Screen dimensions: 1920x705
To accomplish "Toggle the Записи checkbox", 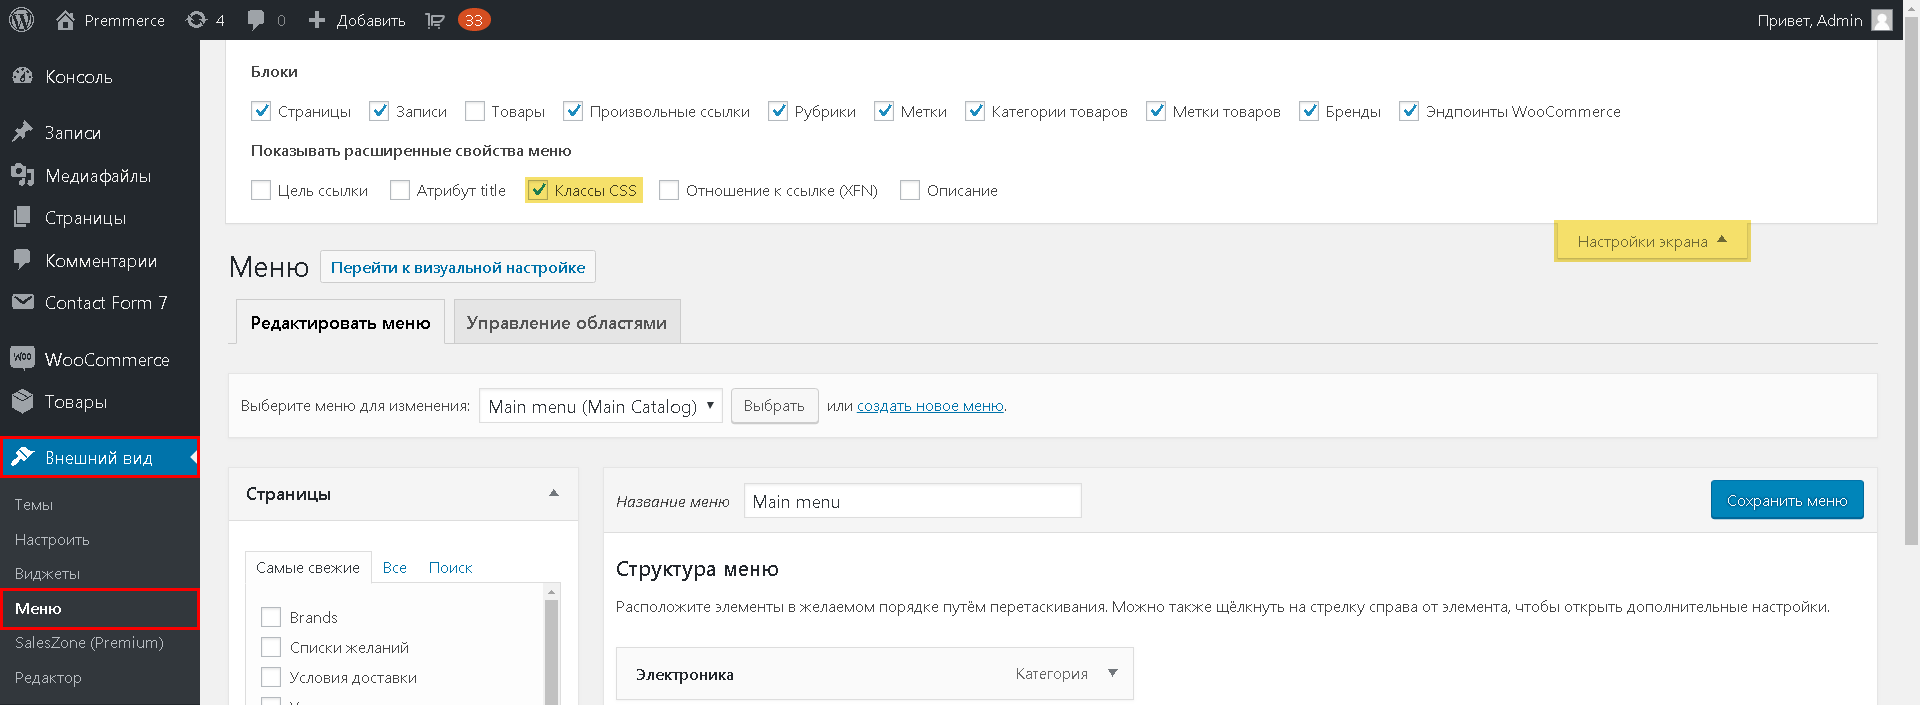I will [x=379, y=111].
